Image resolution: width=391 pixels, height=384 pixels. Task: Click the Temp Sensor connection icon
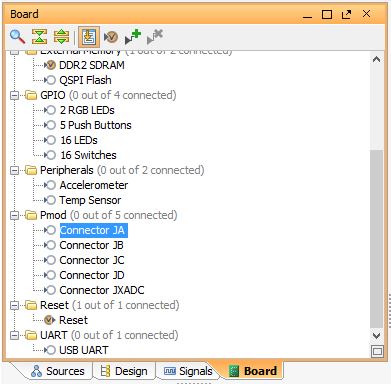50,200
